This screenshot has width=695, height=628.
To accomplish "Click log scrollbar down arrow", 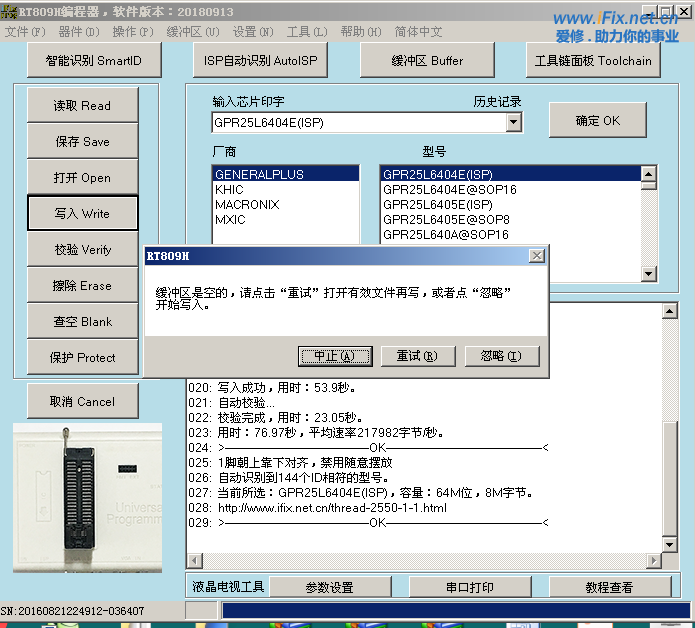I will [x=669, y=544].
